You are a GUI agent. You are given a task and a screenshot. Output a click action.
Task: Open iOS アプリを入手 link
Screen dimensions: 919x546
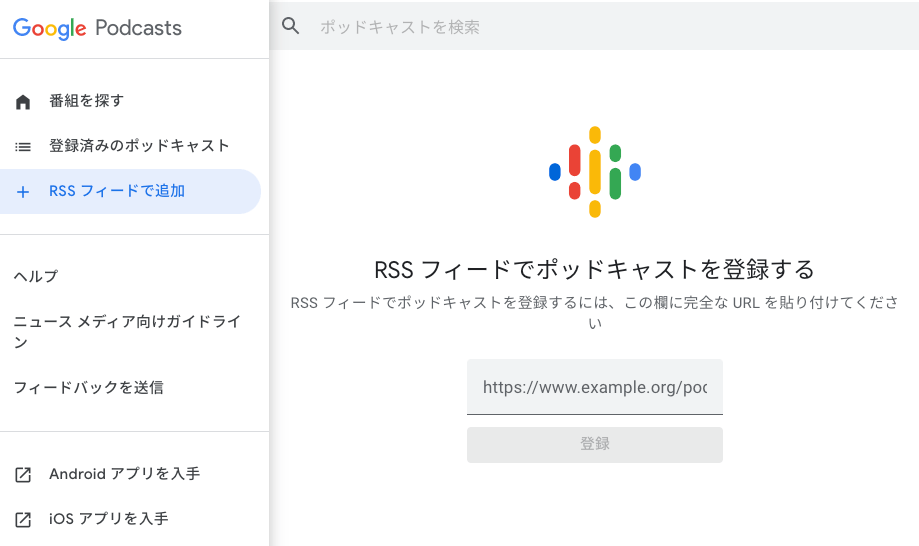click(x=108, y=518)
